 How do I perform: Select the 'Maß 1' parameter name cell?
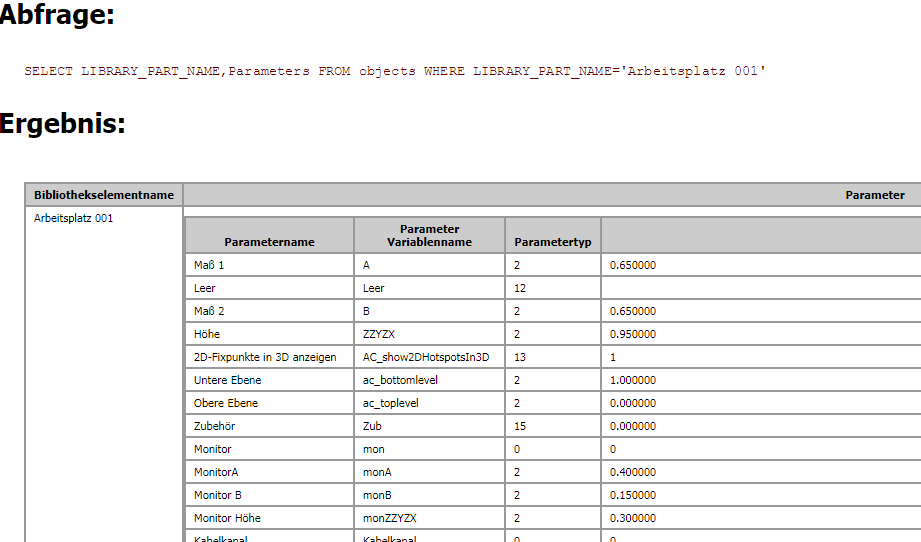coord(270,265)
